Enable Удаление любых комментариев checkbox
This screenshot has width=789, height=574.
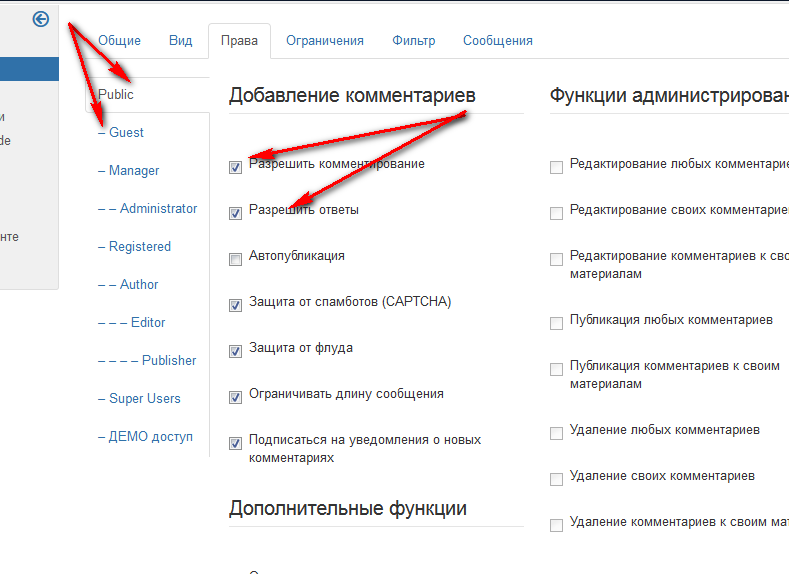tap(557, 433)
